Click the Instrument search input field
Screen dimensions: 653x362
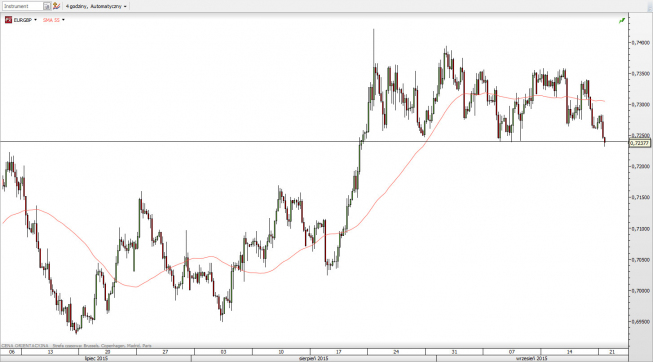(22, 6)
